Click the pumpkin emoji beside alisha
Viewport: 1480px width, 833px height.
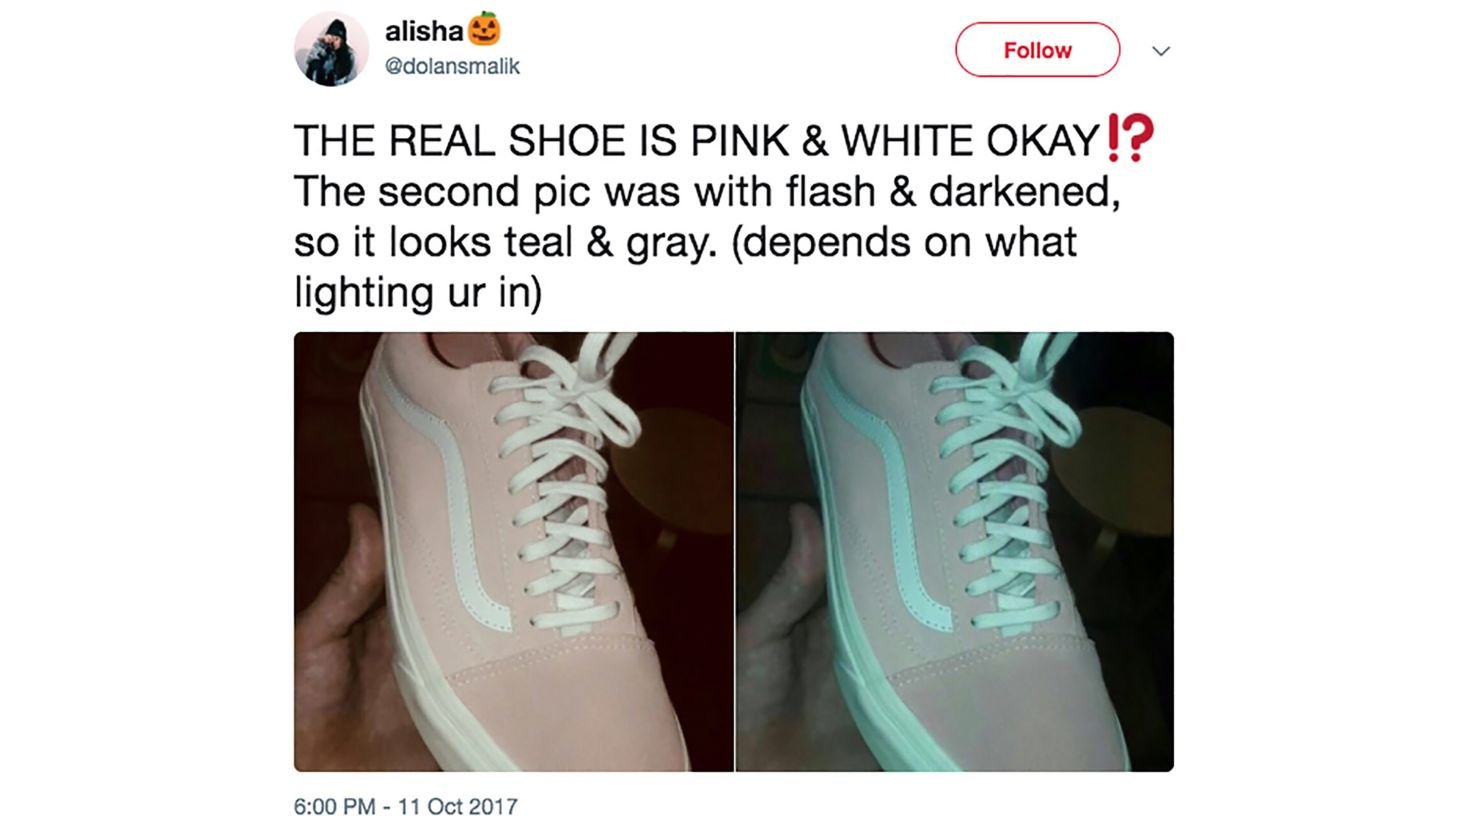coord(483,31)
